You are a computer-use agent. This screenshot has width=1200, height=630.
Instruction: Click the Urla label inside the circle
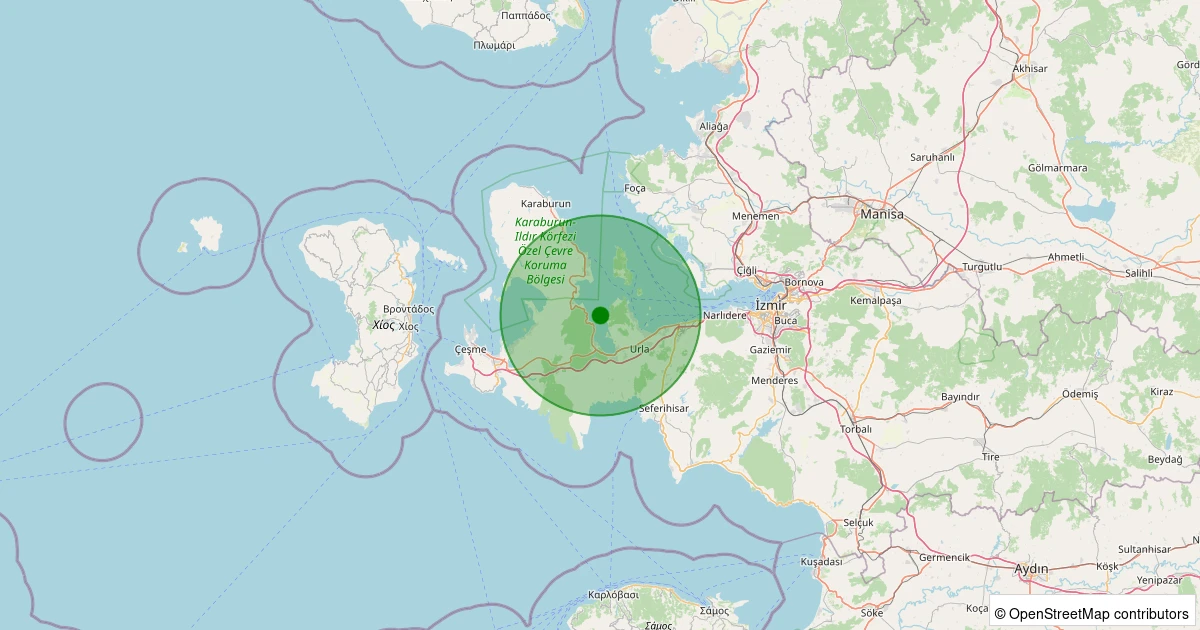pyautogui.click(x=640, y=349)
